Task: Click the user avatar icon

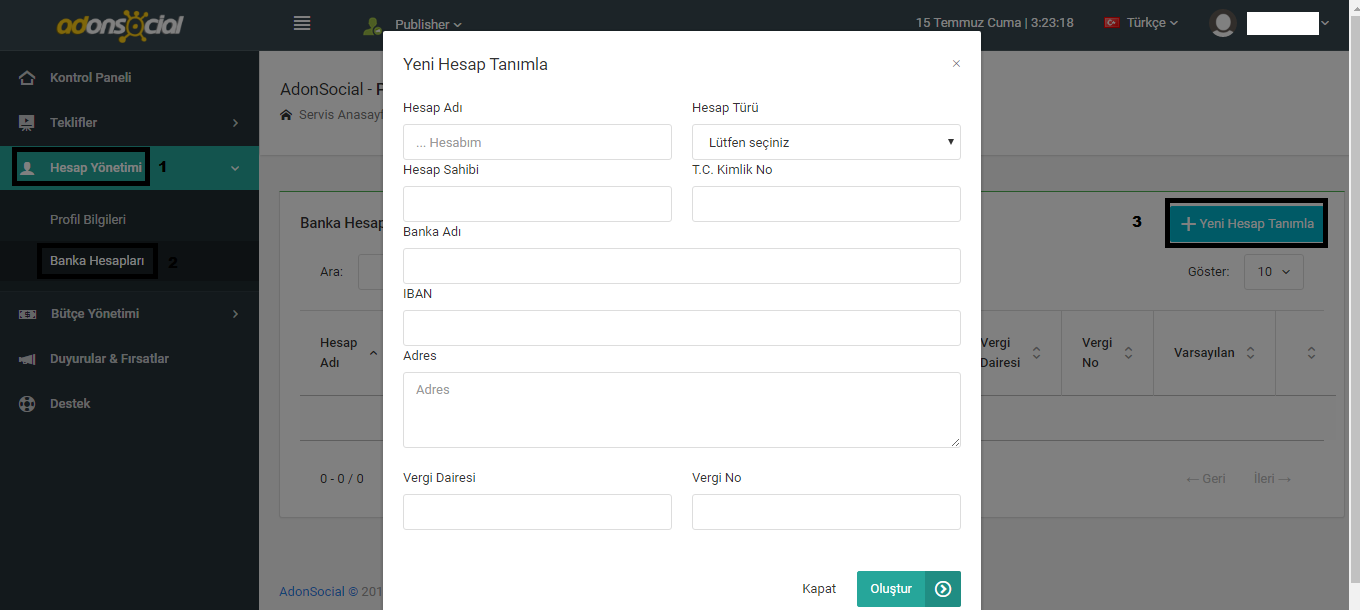Action: 1223,23
